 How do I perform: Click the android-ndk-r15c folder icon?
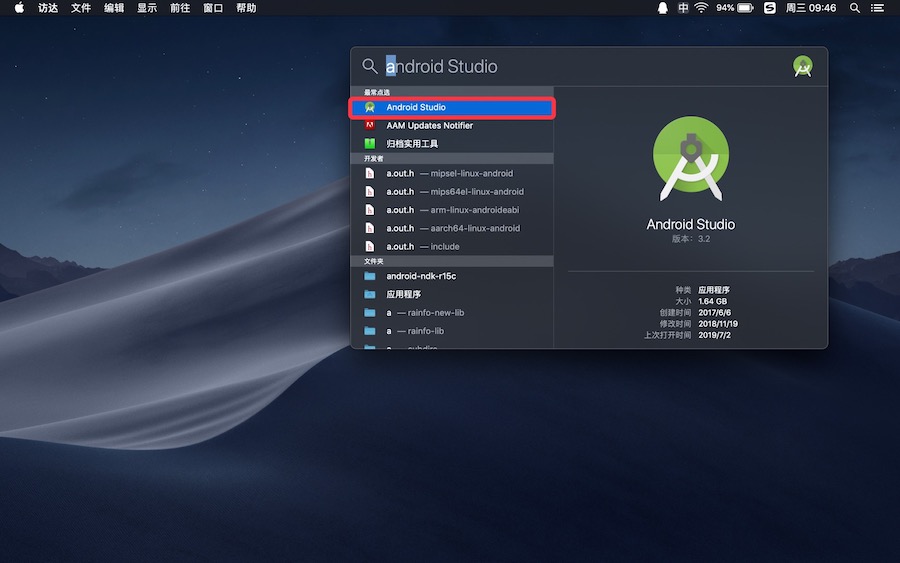click(370, 276)
